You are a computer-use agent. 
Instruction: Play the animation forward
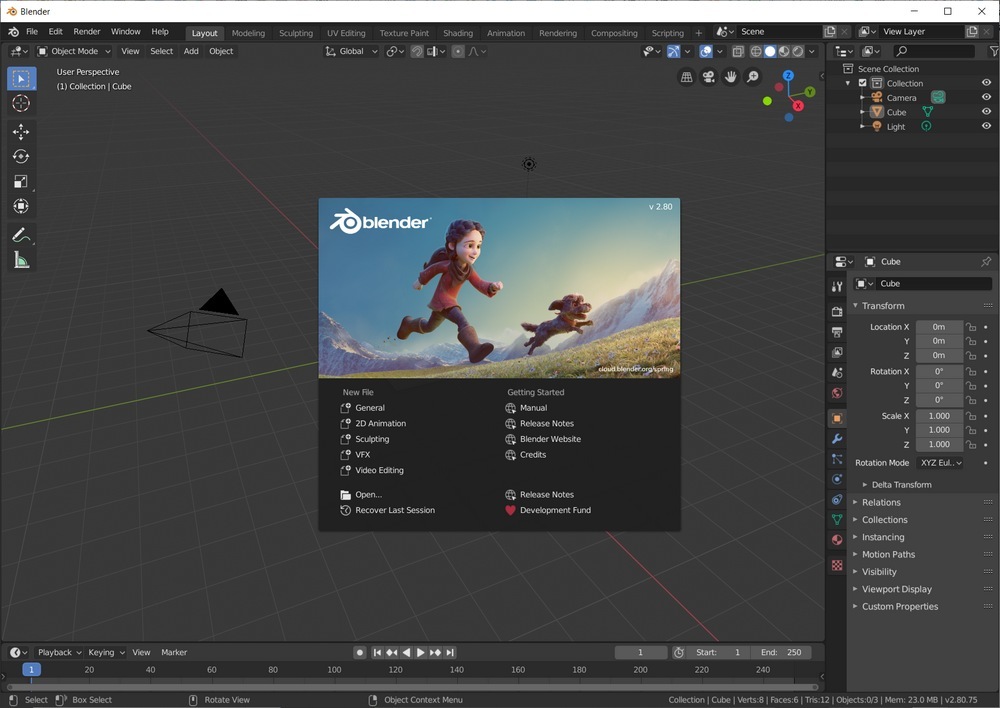420,653
